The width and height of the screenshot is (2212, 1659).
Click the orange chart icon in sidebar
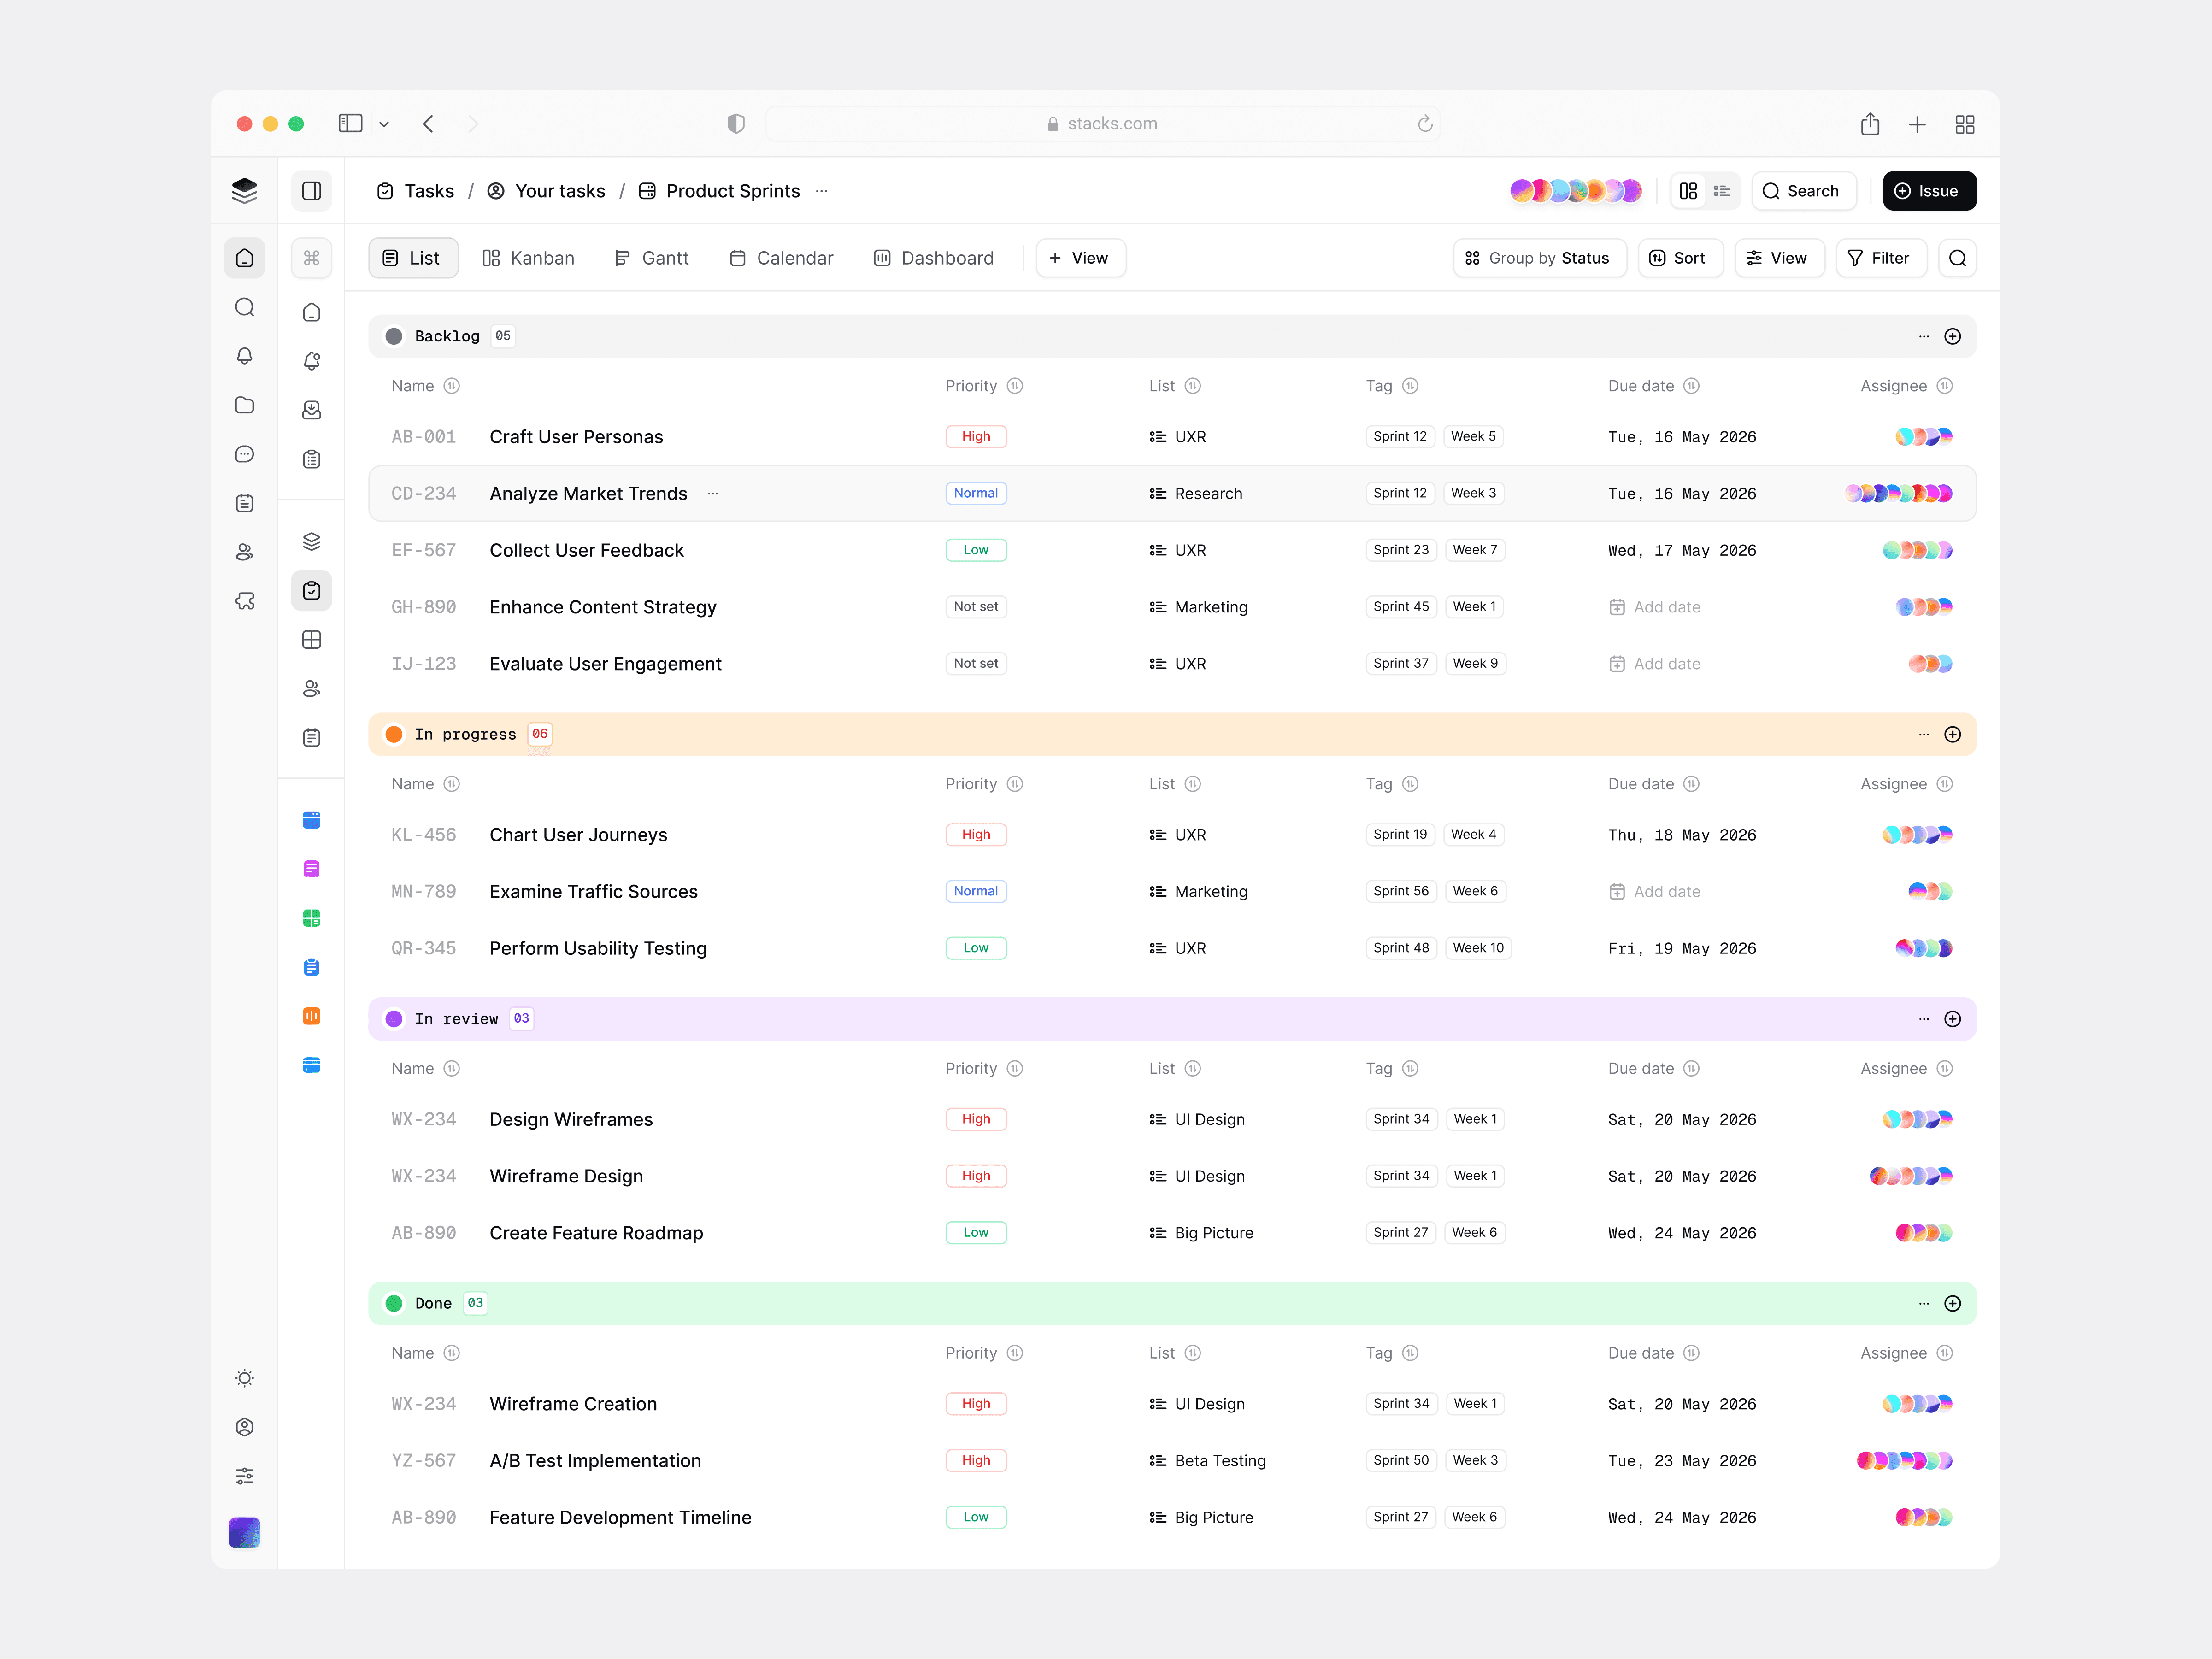pos(311,1016)
